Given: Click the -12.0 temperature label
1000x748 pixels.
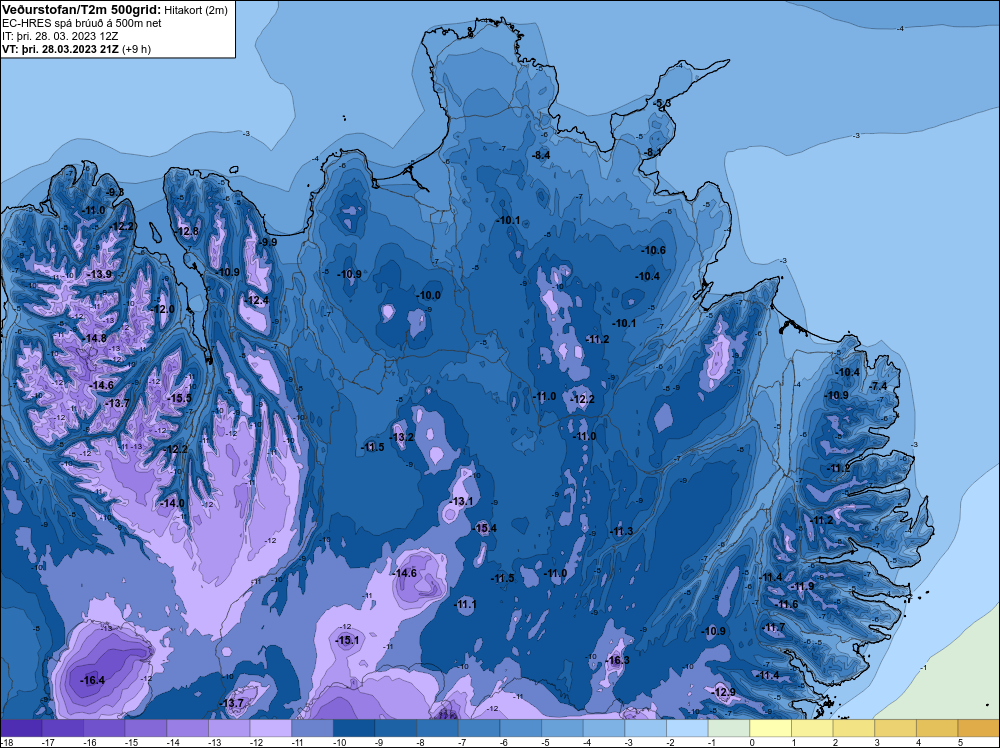Looking at the screenshot, I should pyautogui.click(x=163, y=309).
